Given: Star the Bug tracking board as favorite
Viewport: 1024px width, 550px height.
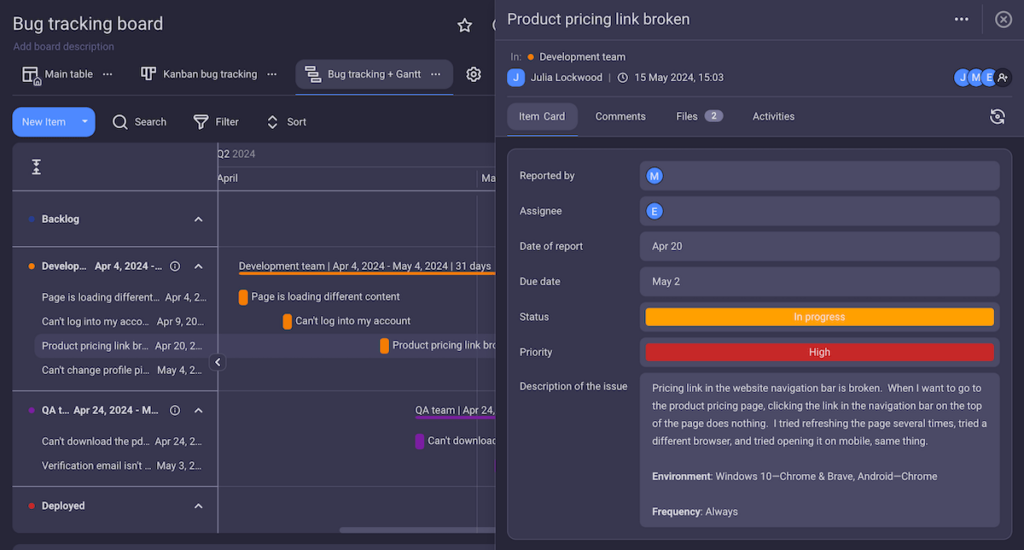Looking at the screenshot, I should click(464, 25).
